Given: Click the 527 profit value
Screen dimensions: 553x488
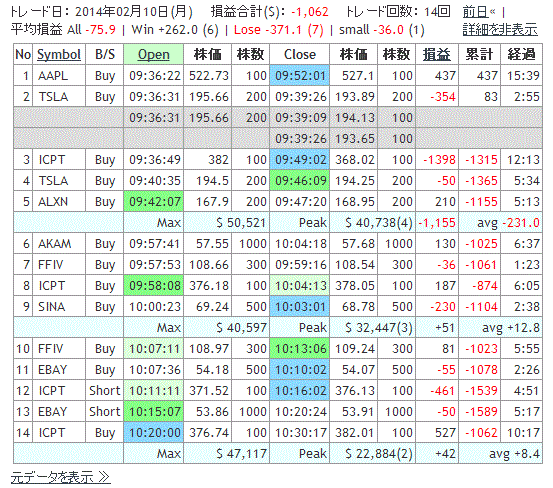Looking at the screenshot, I should [445, 432].
